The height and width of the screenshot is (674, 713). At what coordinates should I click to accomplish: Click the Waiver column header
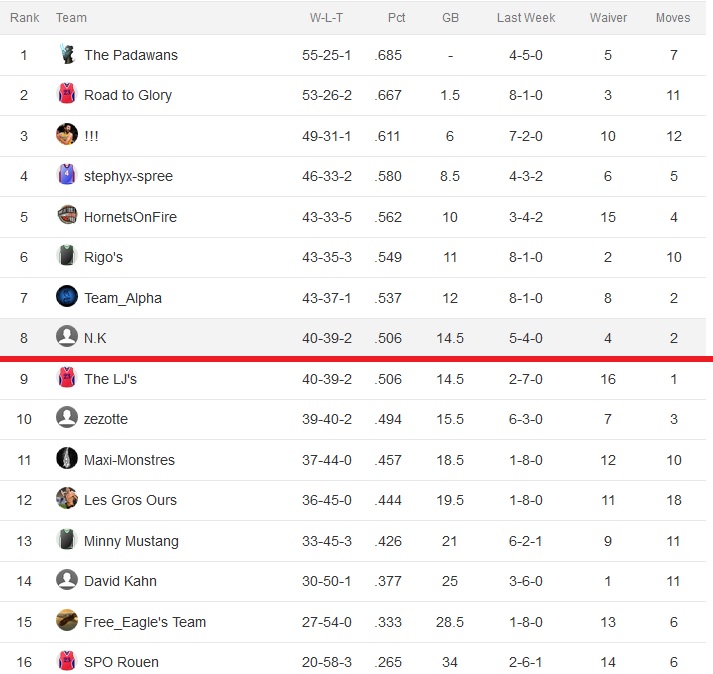(x=608, y=18)
